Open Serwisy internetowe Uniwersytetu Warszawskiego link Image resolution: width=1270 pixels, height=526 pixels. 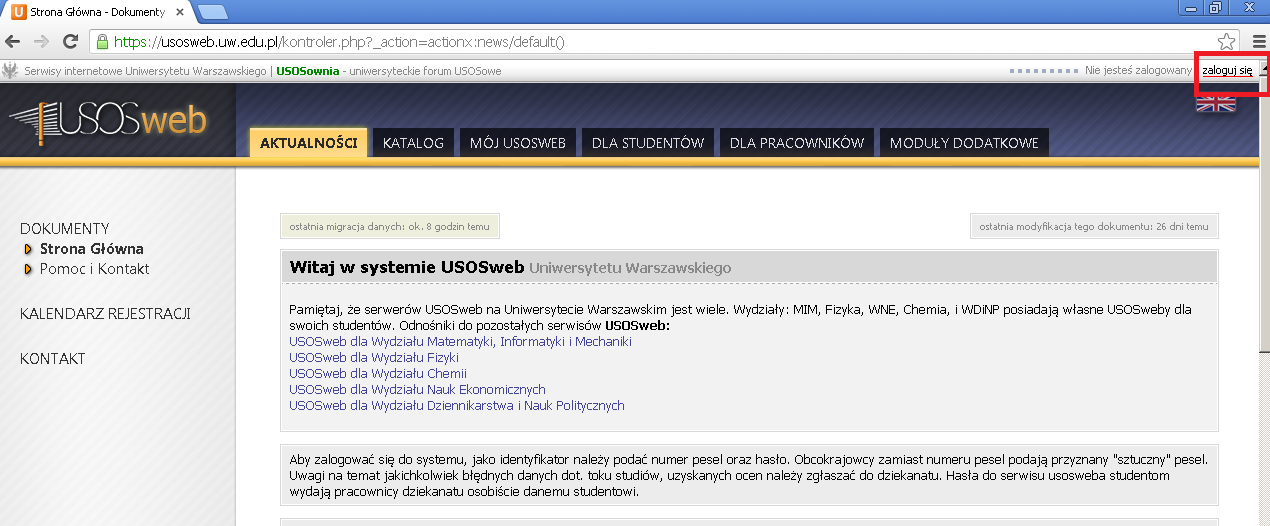146,71
